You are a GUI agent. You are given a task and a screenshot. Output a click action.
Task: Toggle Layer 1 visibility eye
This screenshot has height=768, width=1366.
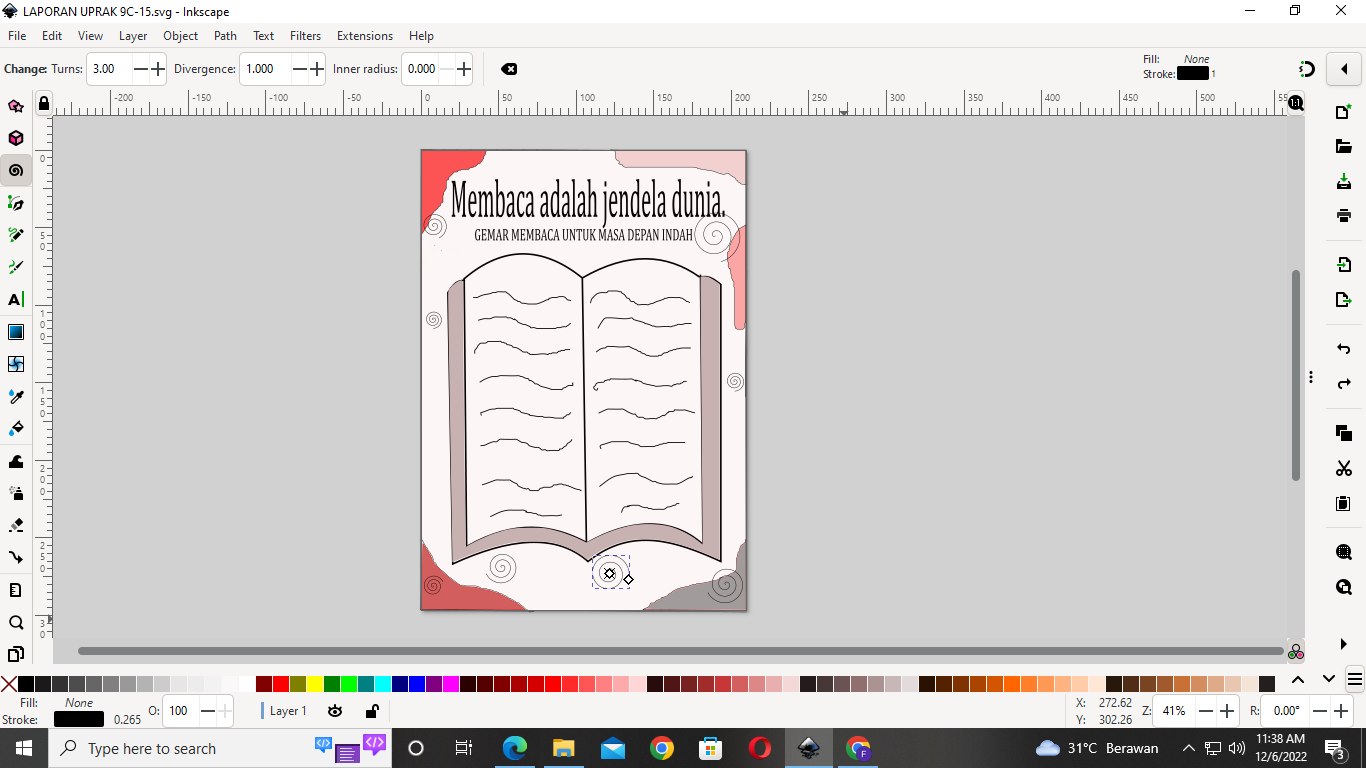[x=335, y=711]
